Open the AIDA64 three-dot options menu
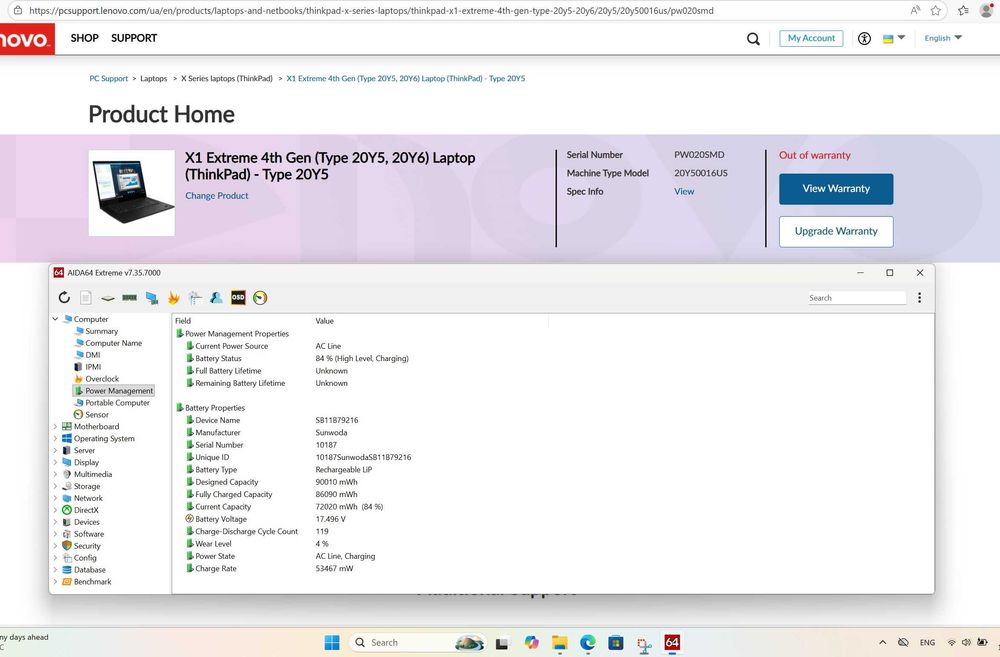Image resolution: width=1000 pixels, height=657 pixels. [919, 297]
